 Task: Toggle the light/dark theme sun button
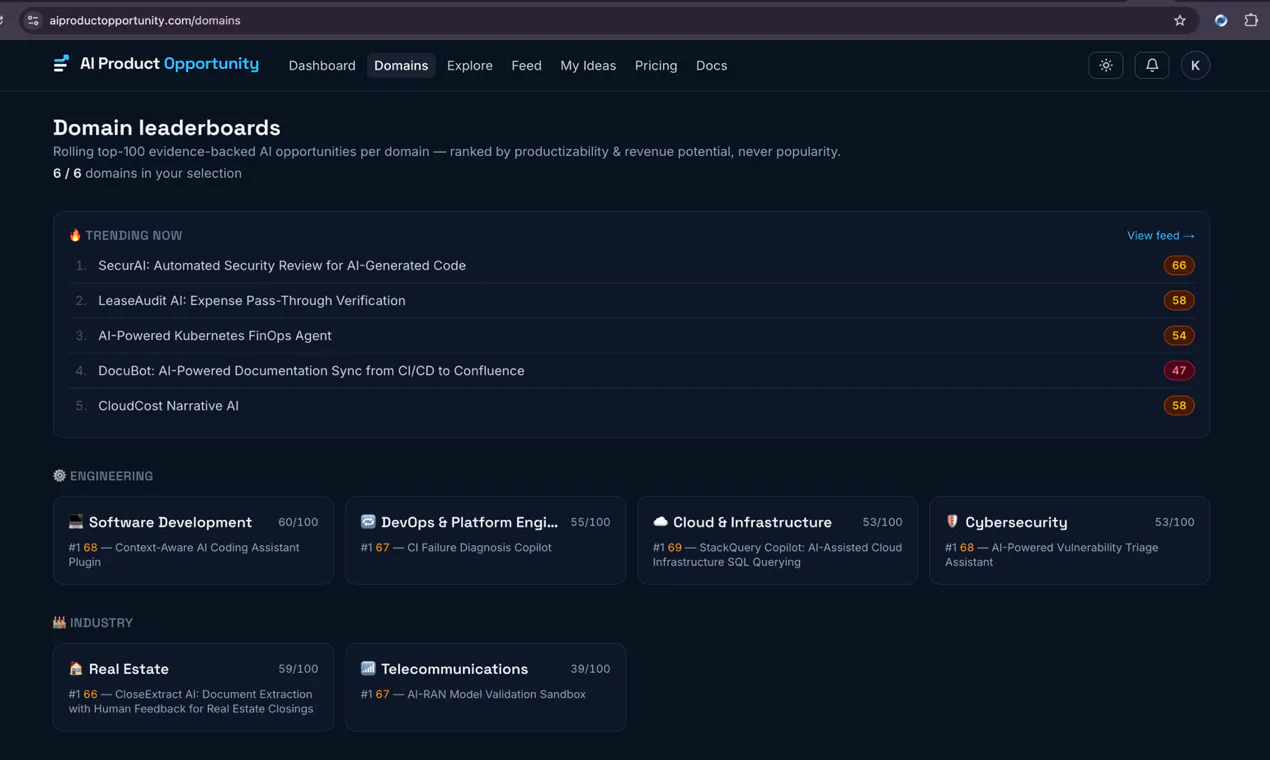[x=1106, y=65]
